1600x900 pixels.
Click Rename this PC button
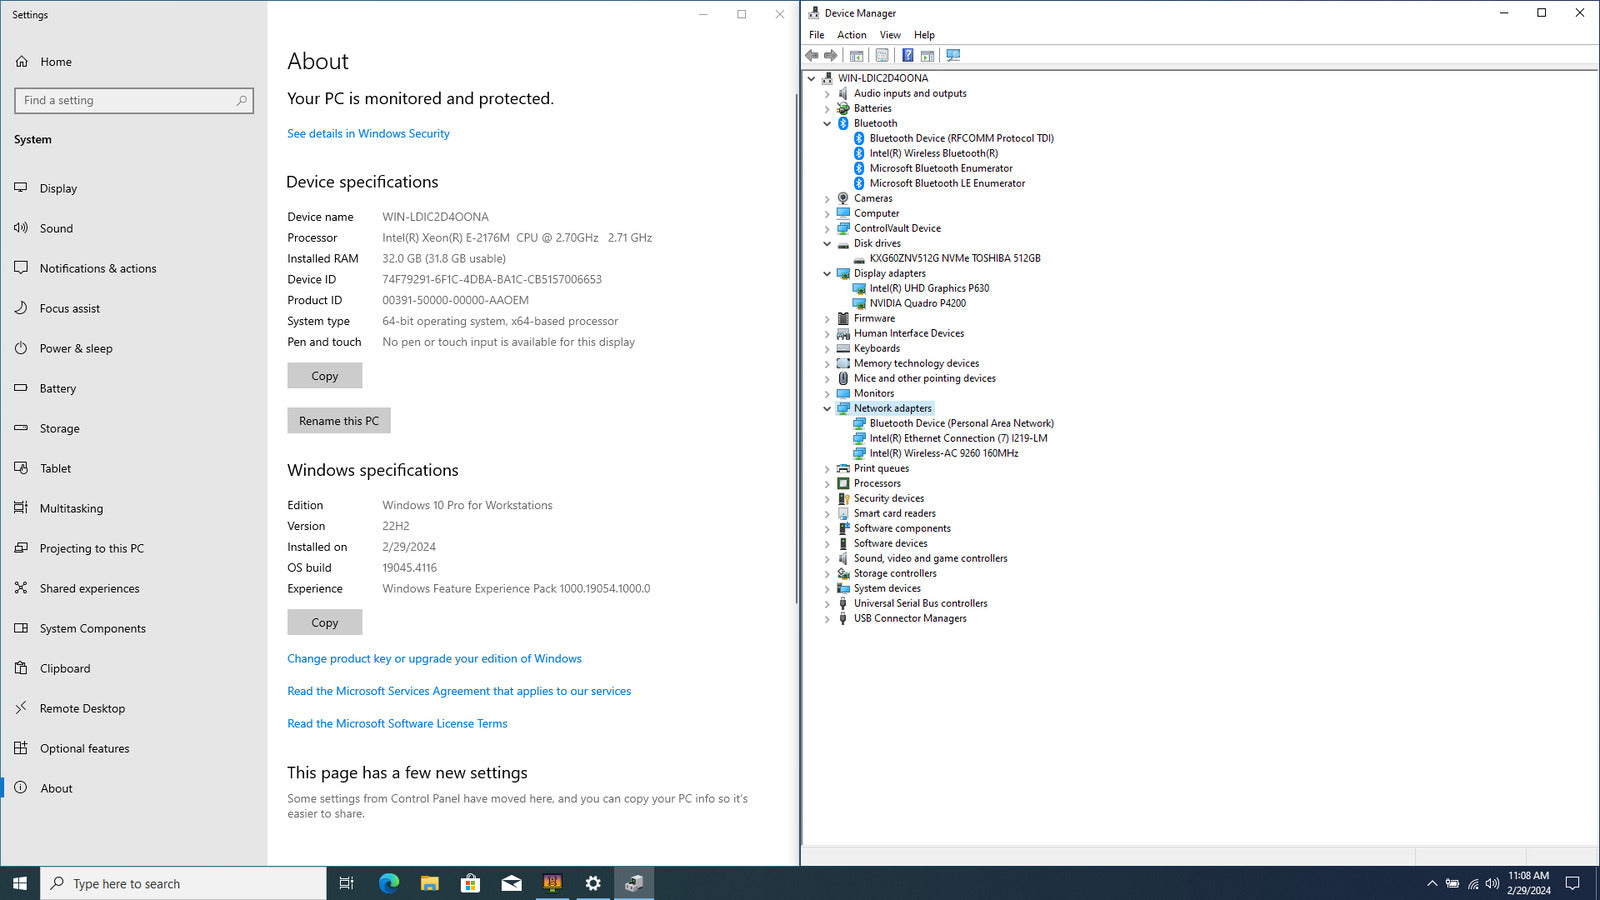click(x=339, y=421)
